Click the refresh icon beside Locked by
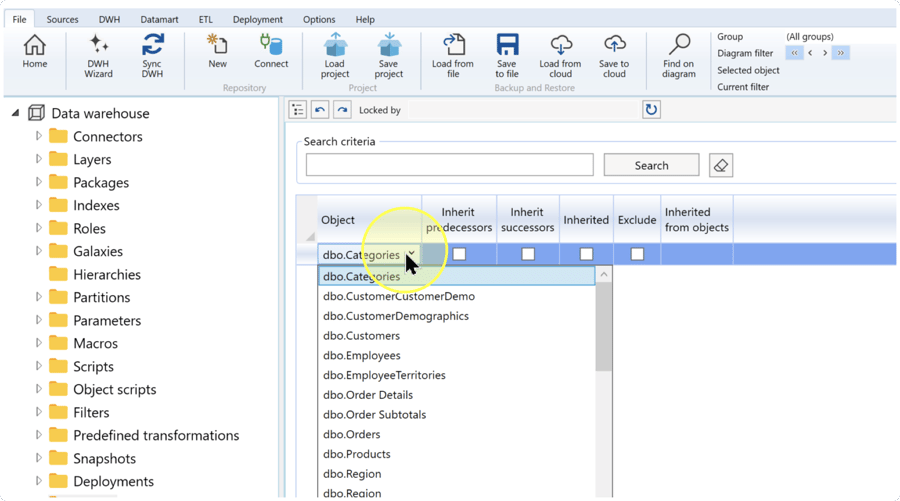Image resolution: width=900 pixels, height=501 pixels. click(x=651, y=110)
